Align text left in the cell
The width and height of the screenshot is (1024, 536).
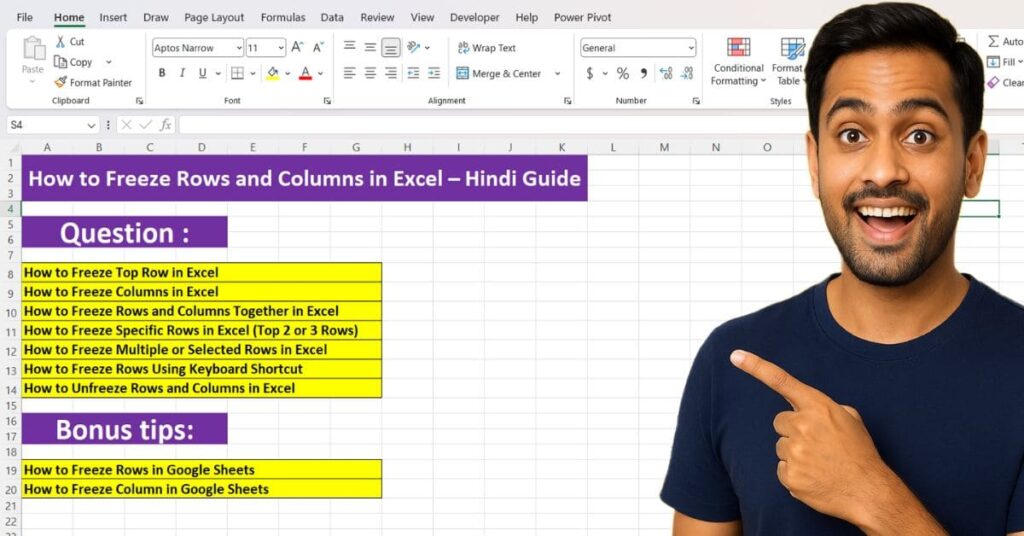(350, 73)
